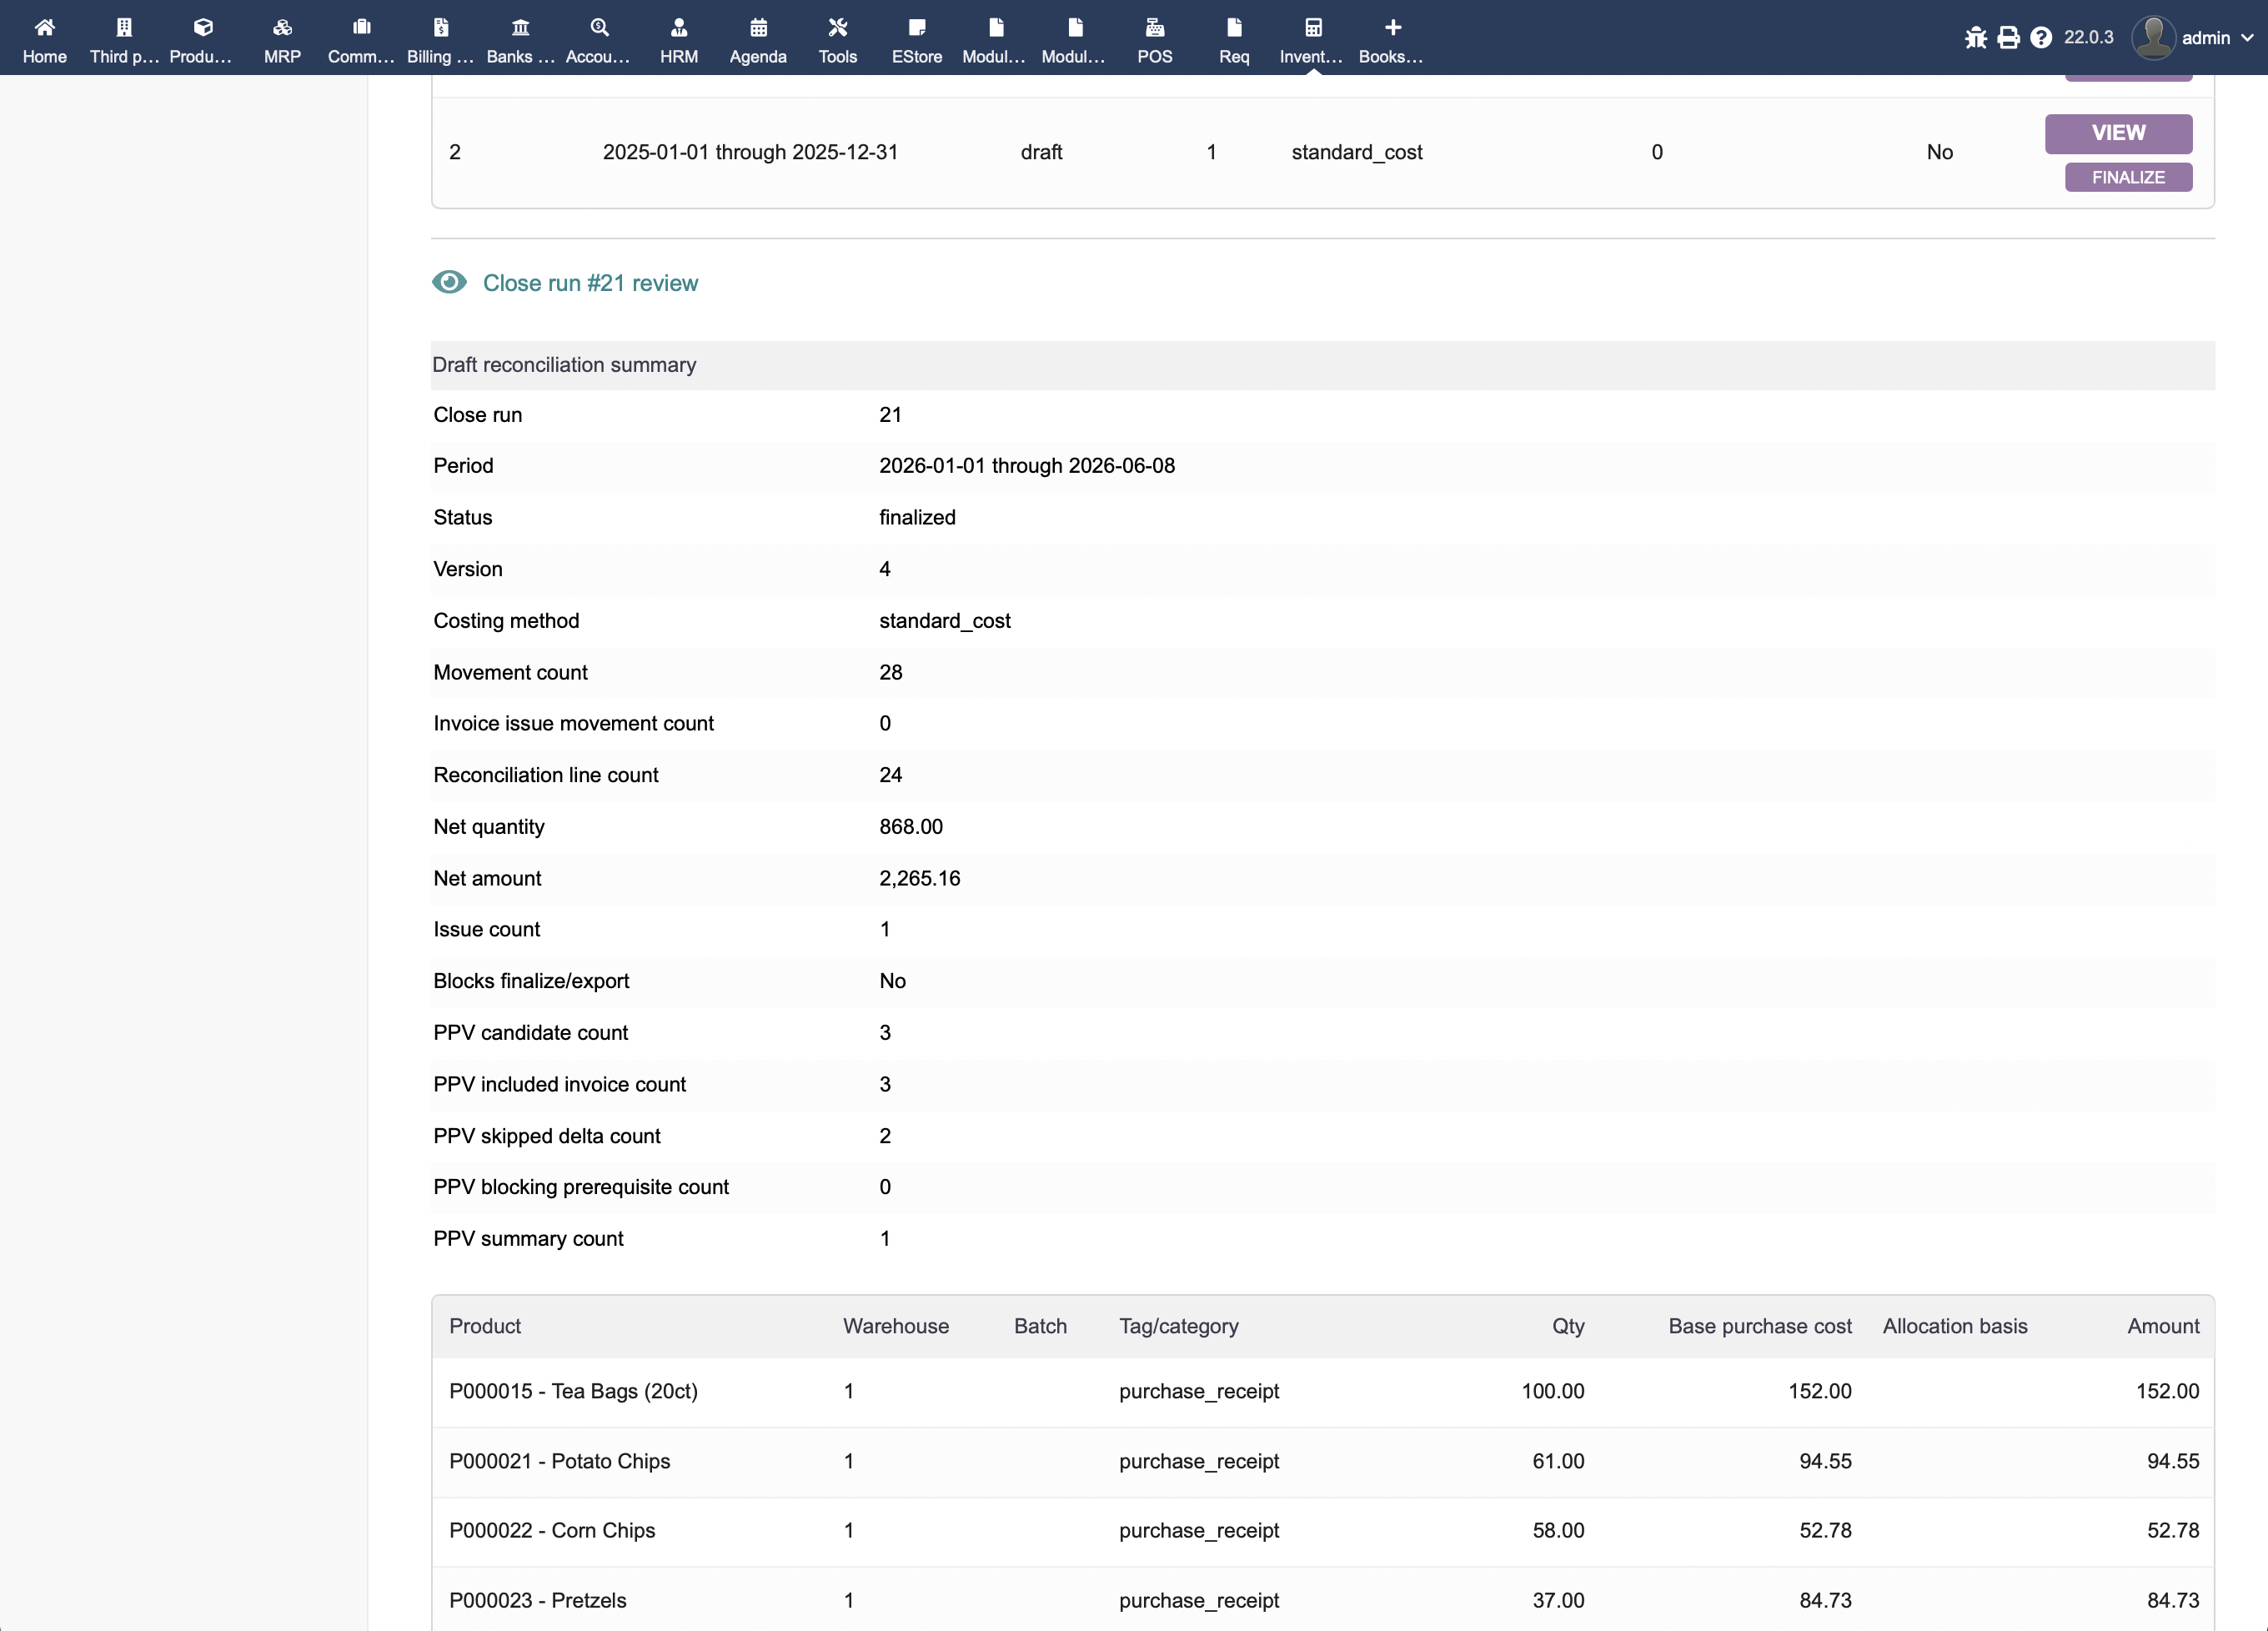Viewport: 2268px width, 1631px height.
Task: Open the EStore menu item
Action: point(917,40)
